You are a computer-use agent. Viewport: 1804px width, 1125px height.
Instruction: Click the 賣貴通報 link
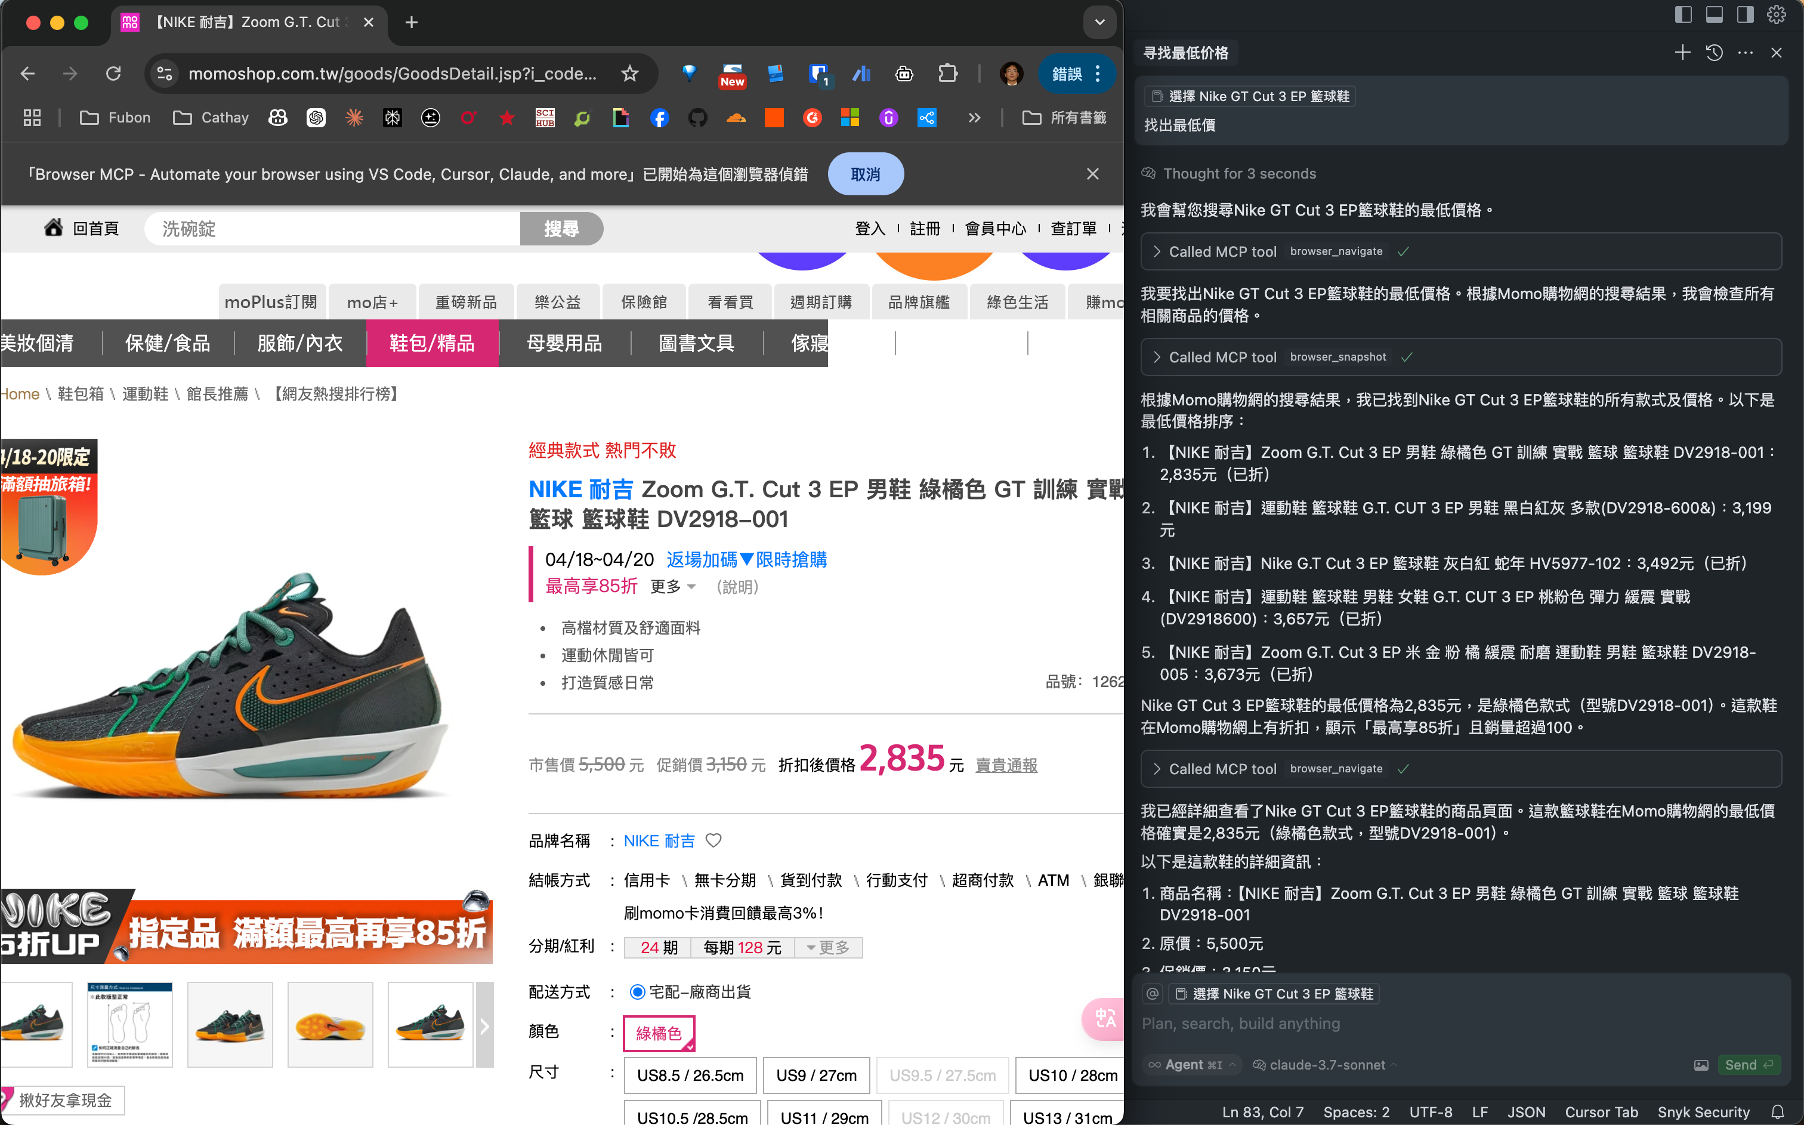click(1006, 765)
